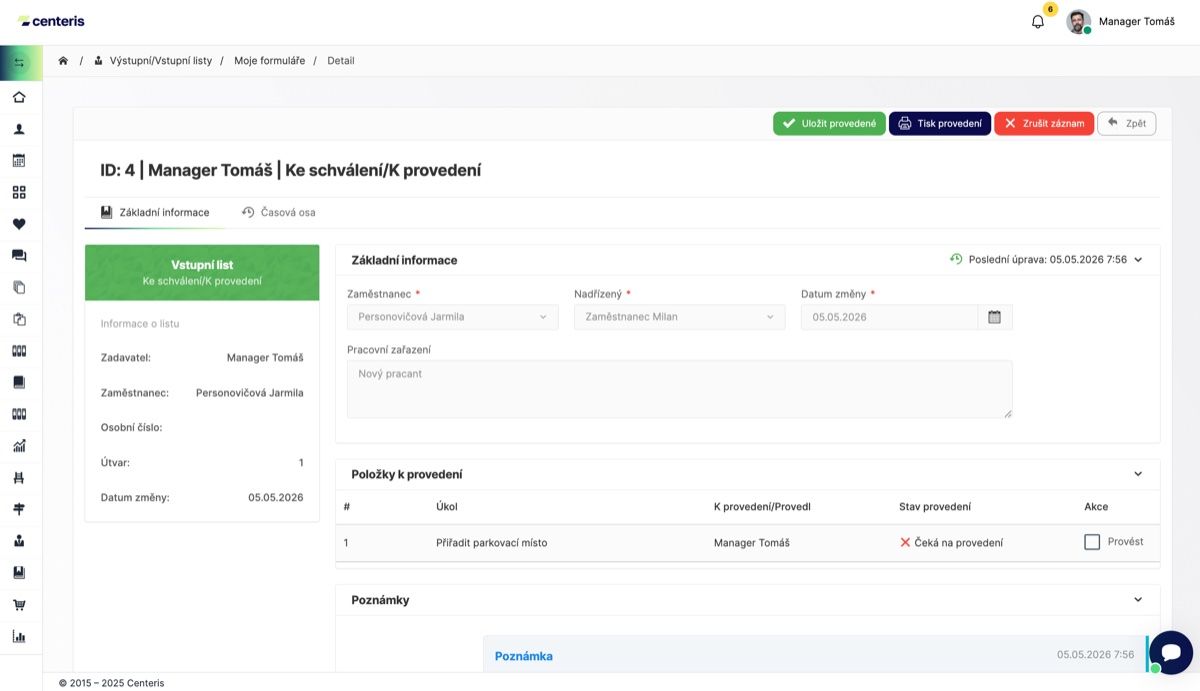Viewport: 1200px width, 691px height.
Task: Open the chat support bubble widget
Action: click(1171, 652)
